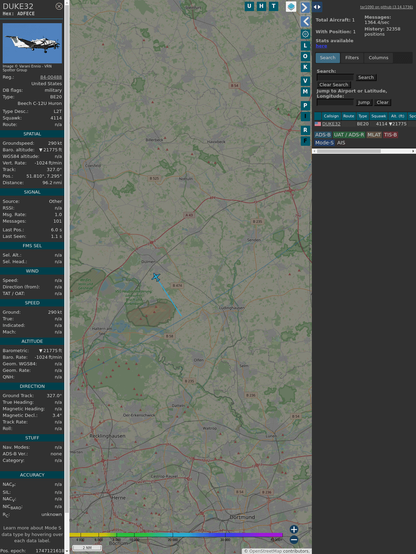Viewport: 416px width, 554px height.
Task: Toggle the M military filter button
Action: click(x=305, y=92)
